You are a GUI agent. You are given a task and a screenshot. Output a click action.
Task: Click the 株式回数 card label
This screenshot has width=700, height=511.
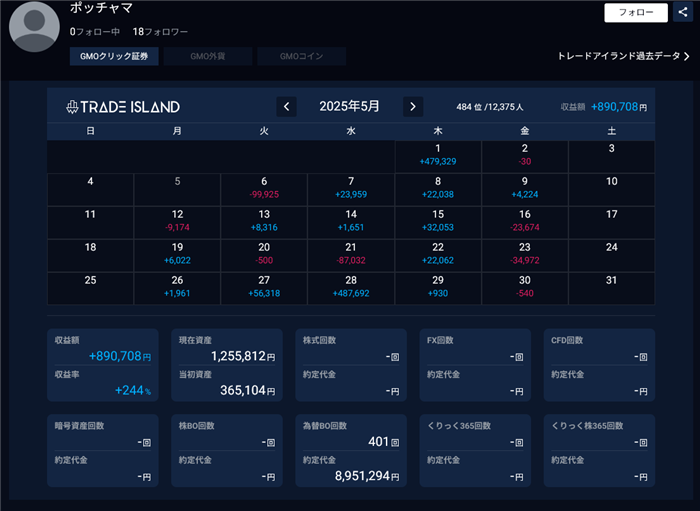tap(319, 340)
